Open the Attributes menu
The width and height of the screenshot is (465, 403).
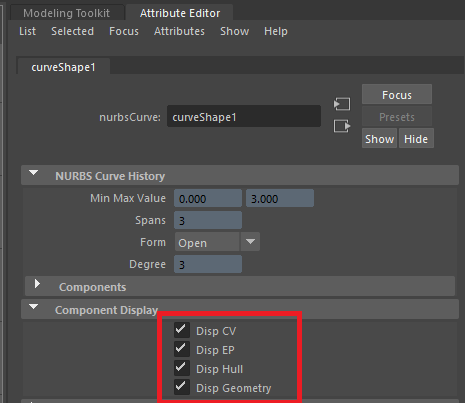[x=179, y=31]
